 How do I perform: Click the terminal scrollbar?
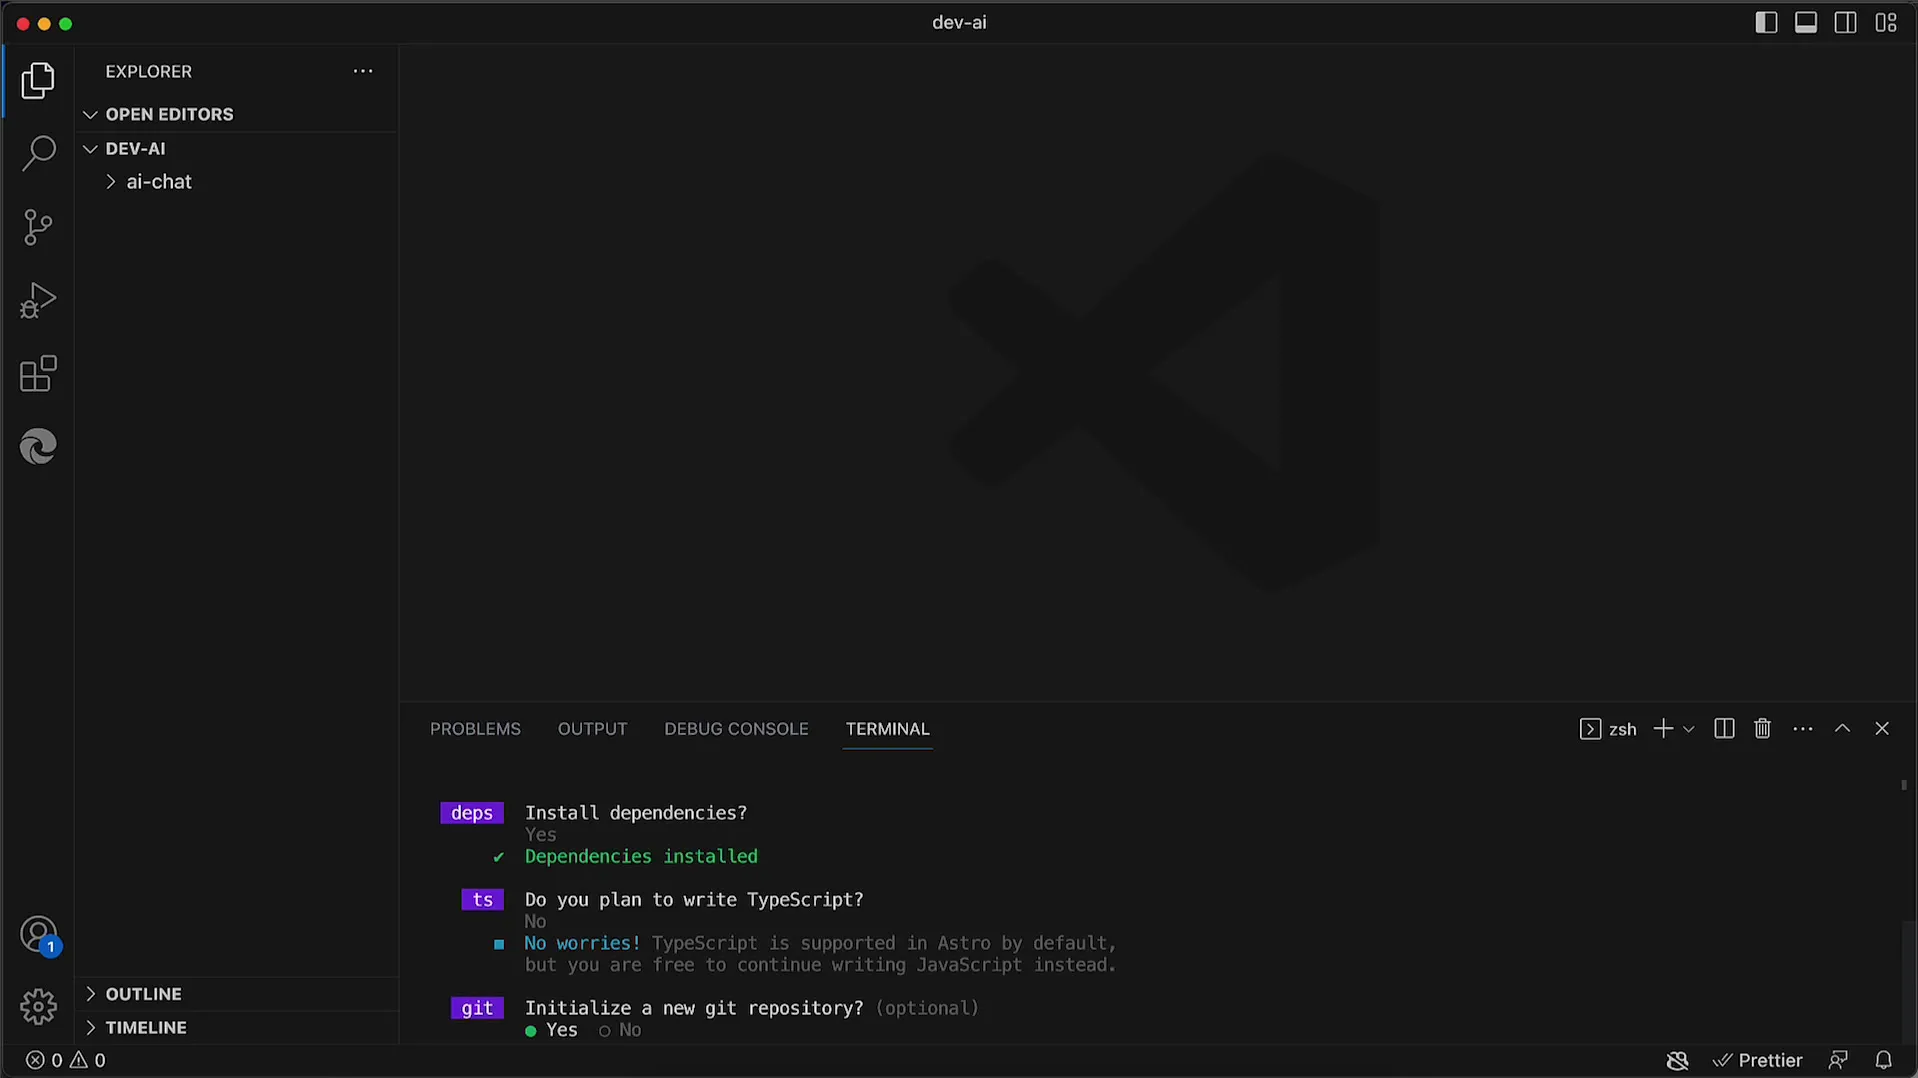pyautogui.click(x=1908, y=984)
